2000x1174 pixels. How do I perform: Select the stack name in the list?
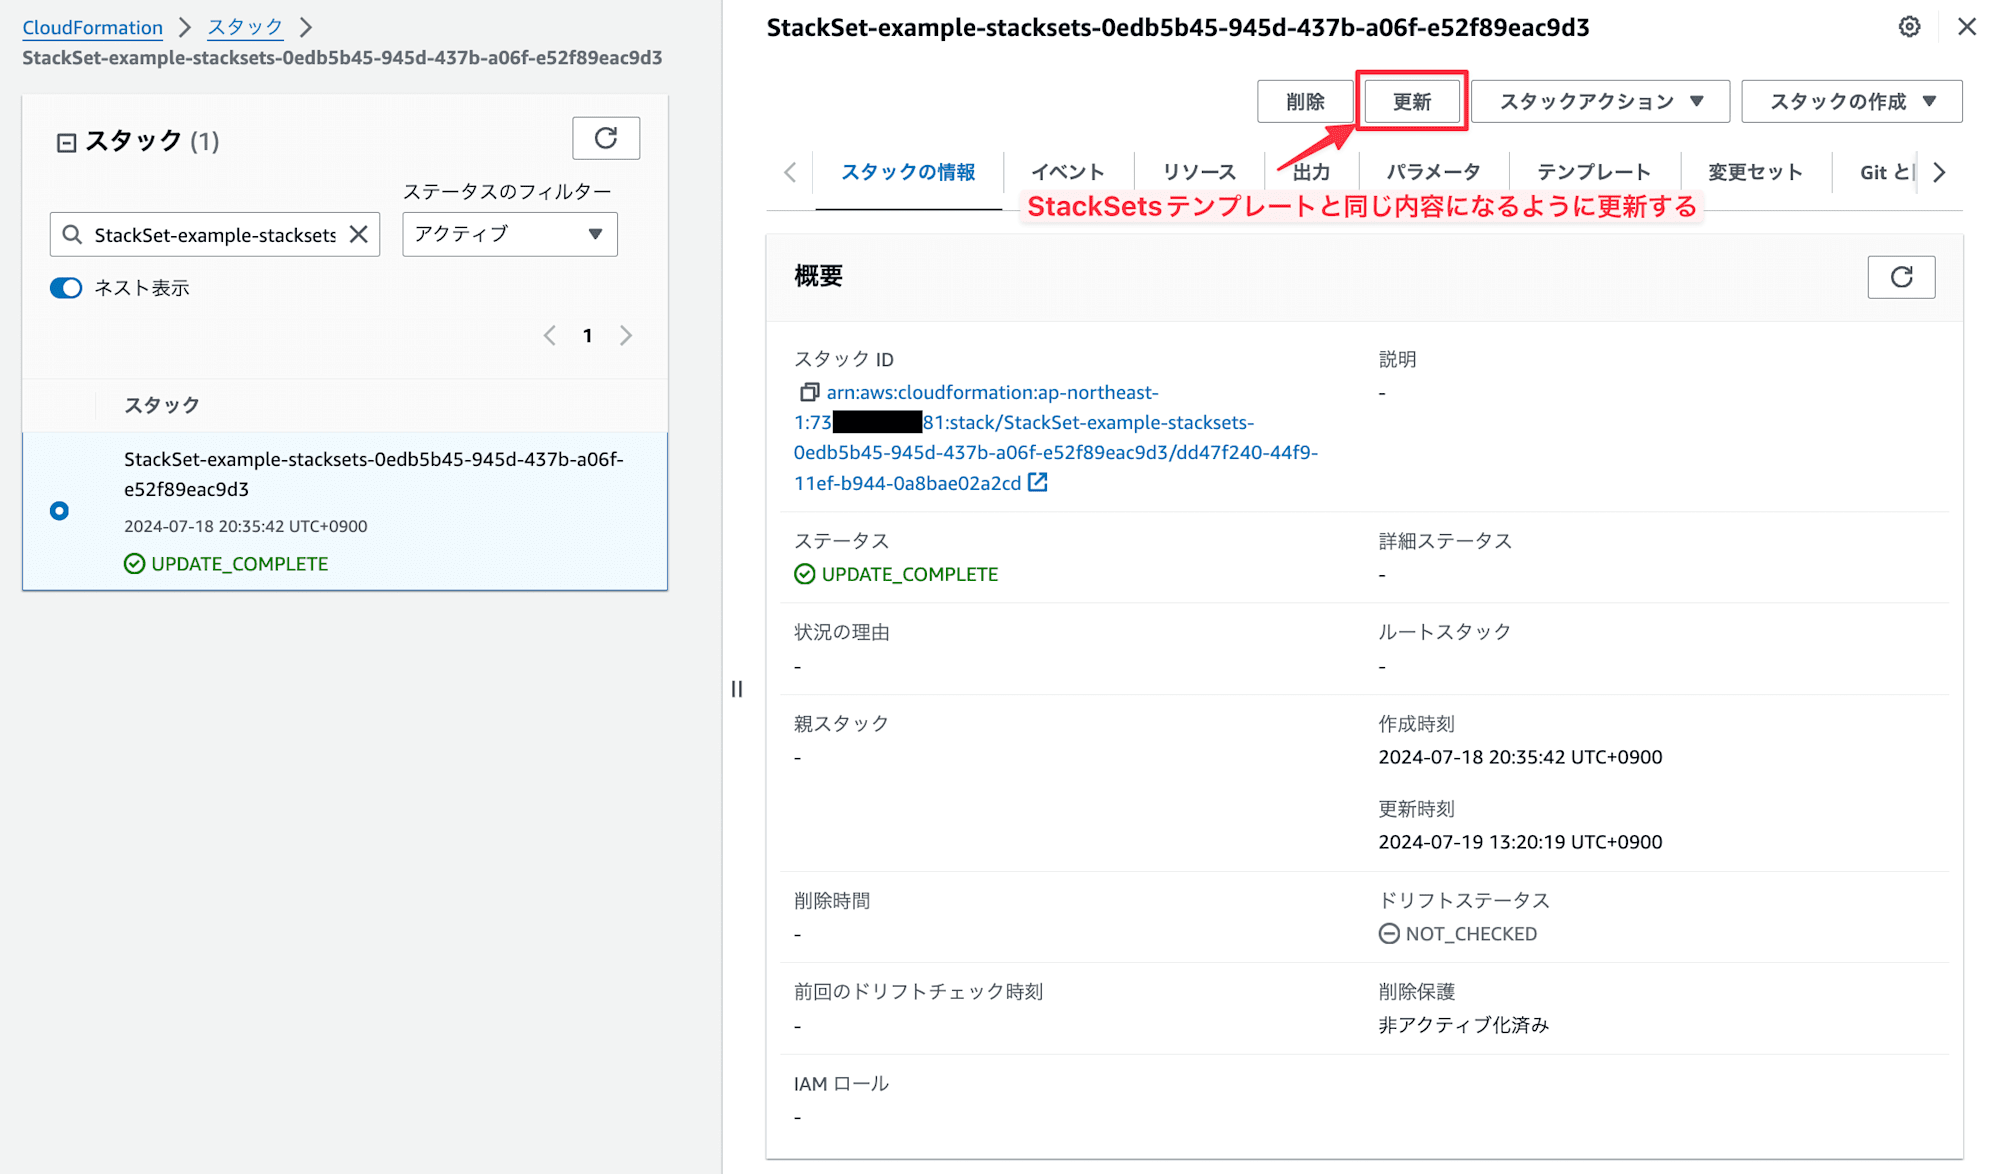click(x=374, y=474)
